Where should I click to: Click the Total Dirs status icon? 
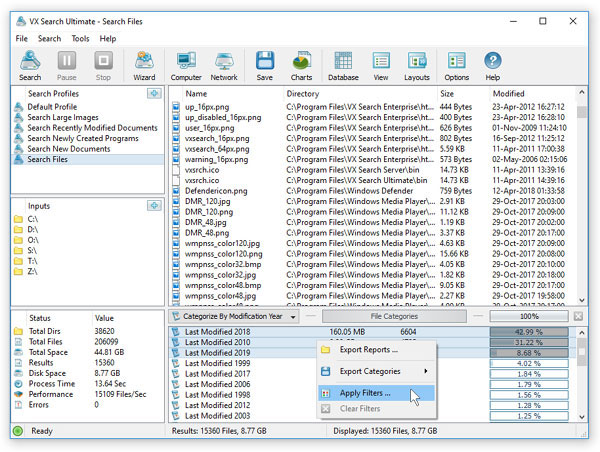pos(18,331)
